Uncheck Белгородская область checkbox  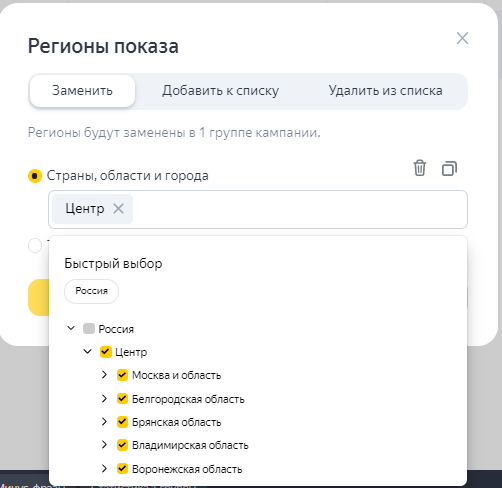[122, 399]
